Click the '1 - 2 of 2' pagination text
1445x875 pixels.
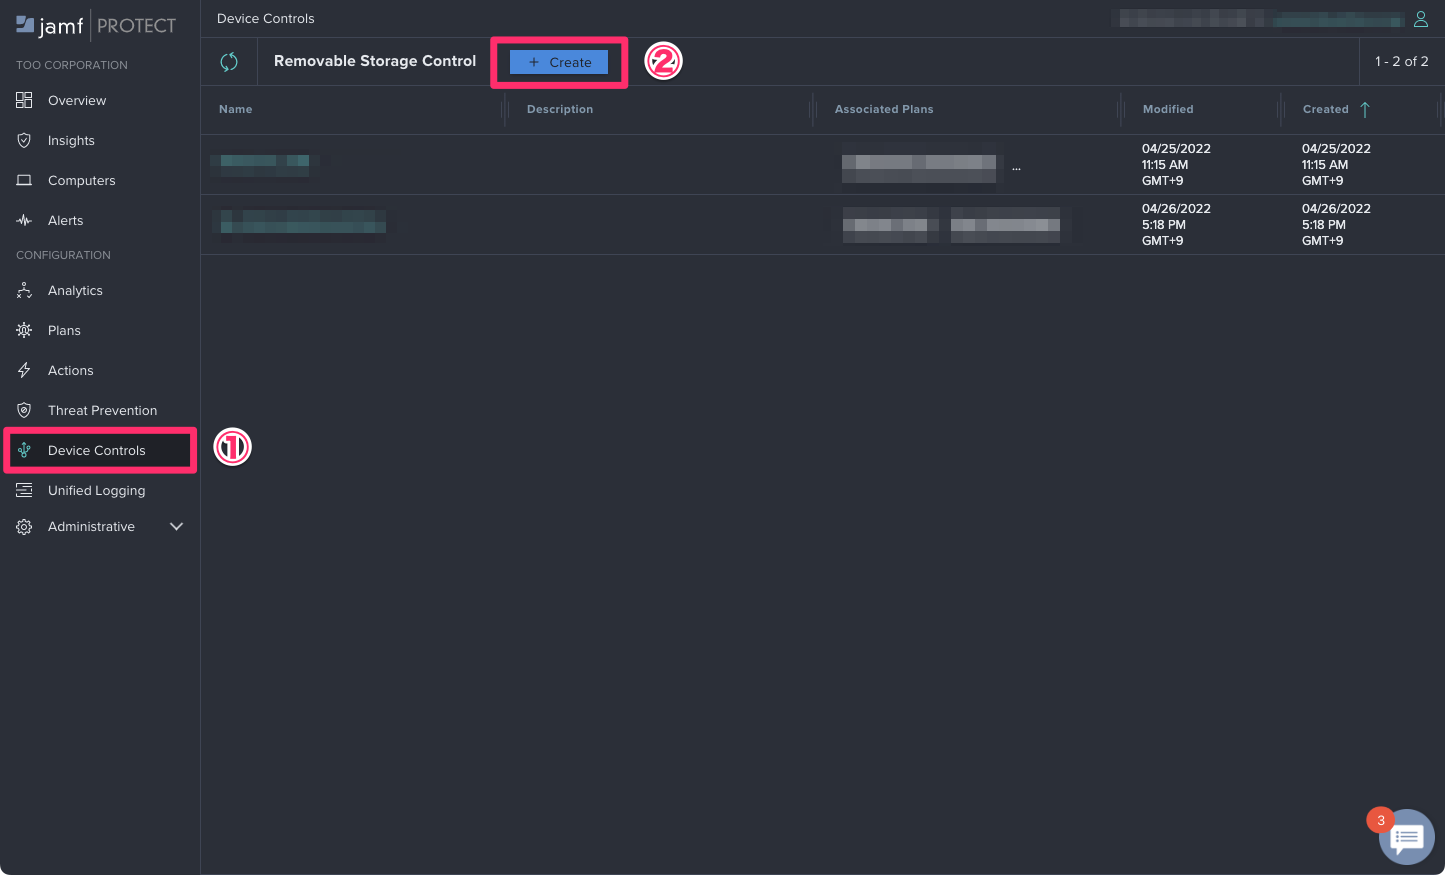[x=1402, y=61]
